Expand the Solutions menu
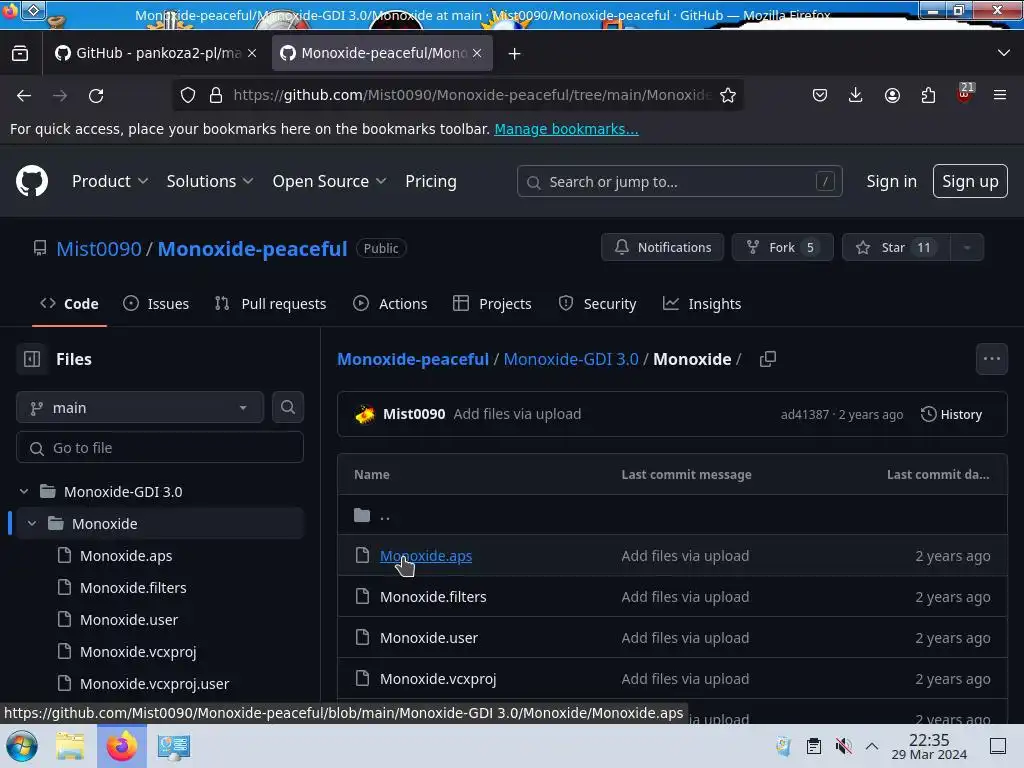Screen dimensions: 1024x768 pos(210,181)
